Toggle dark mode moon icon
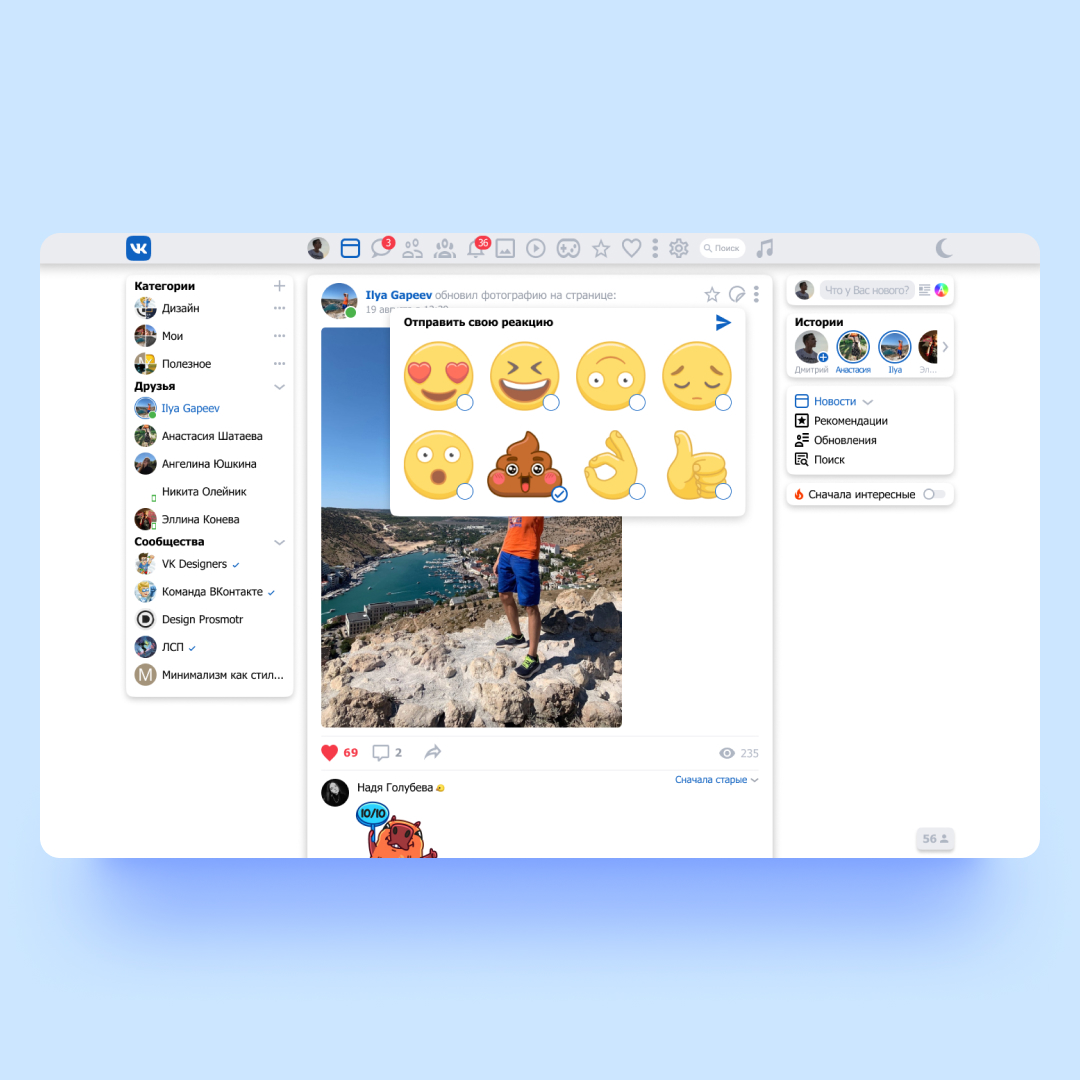 tap(944, 248)
